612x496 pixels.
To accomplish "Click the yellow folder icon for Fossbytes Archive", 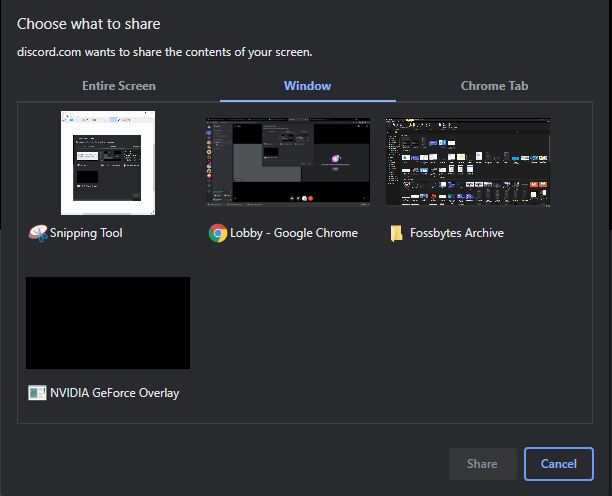I will click(x=397, y=233).
